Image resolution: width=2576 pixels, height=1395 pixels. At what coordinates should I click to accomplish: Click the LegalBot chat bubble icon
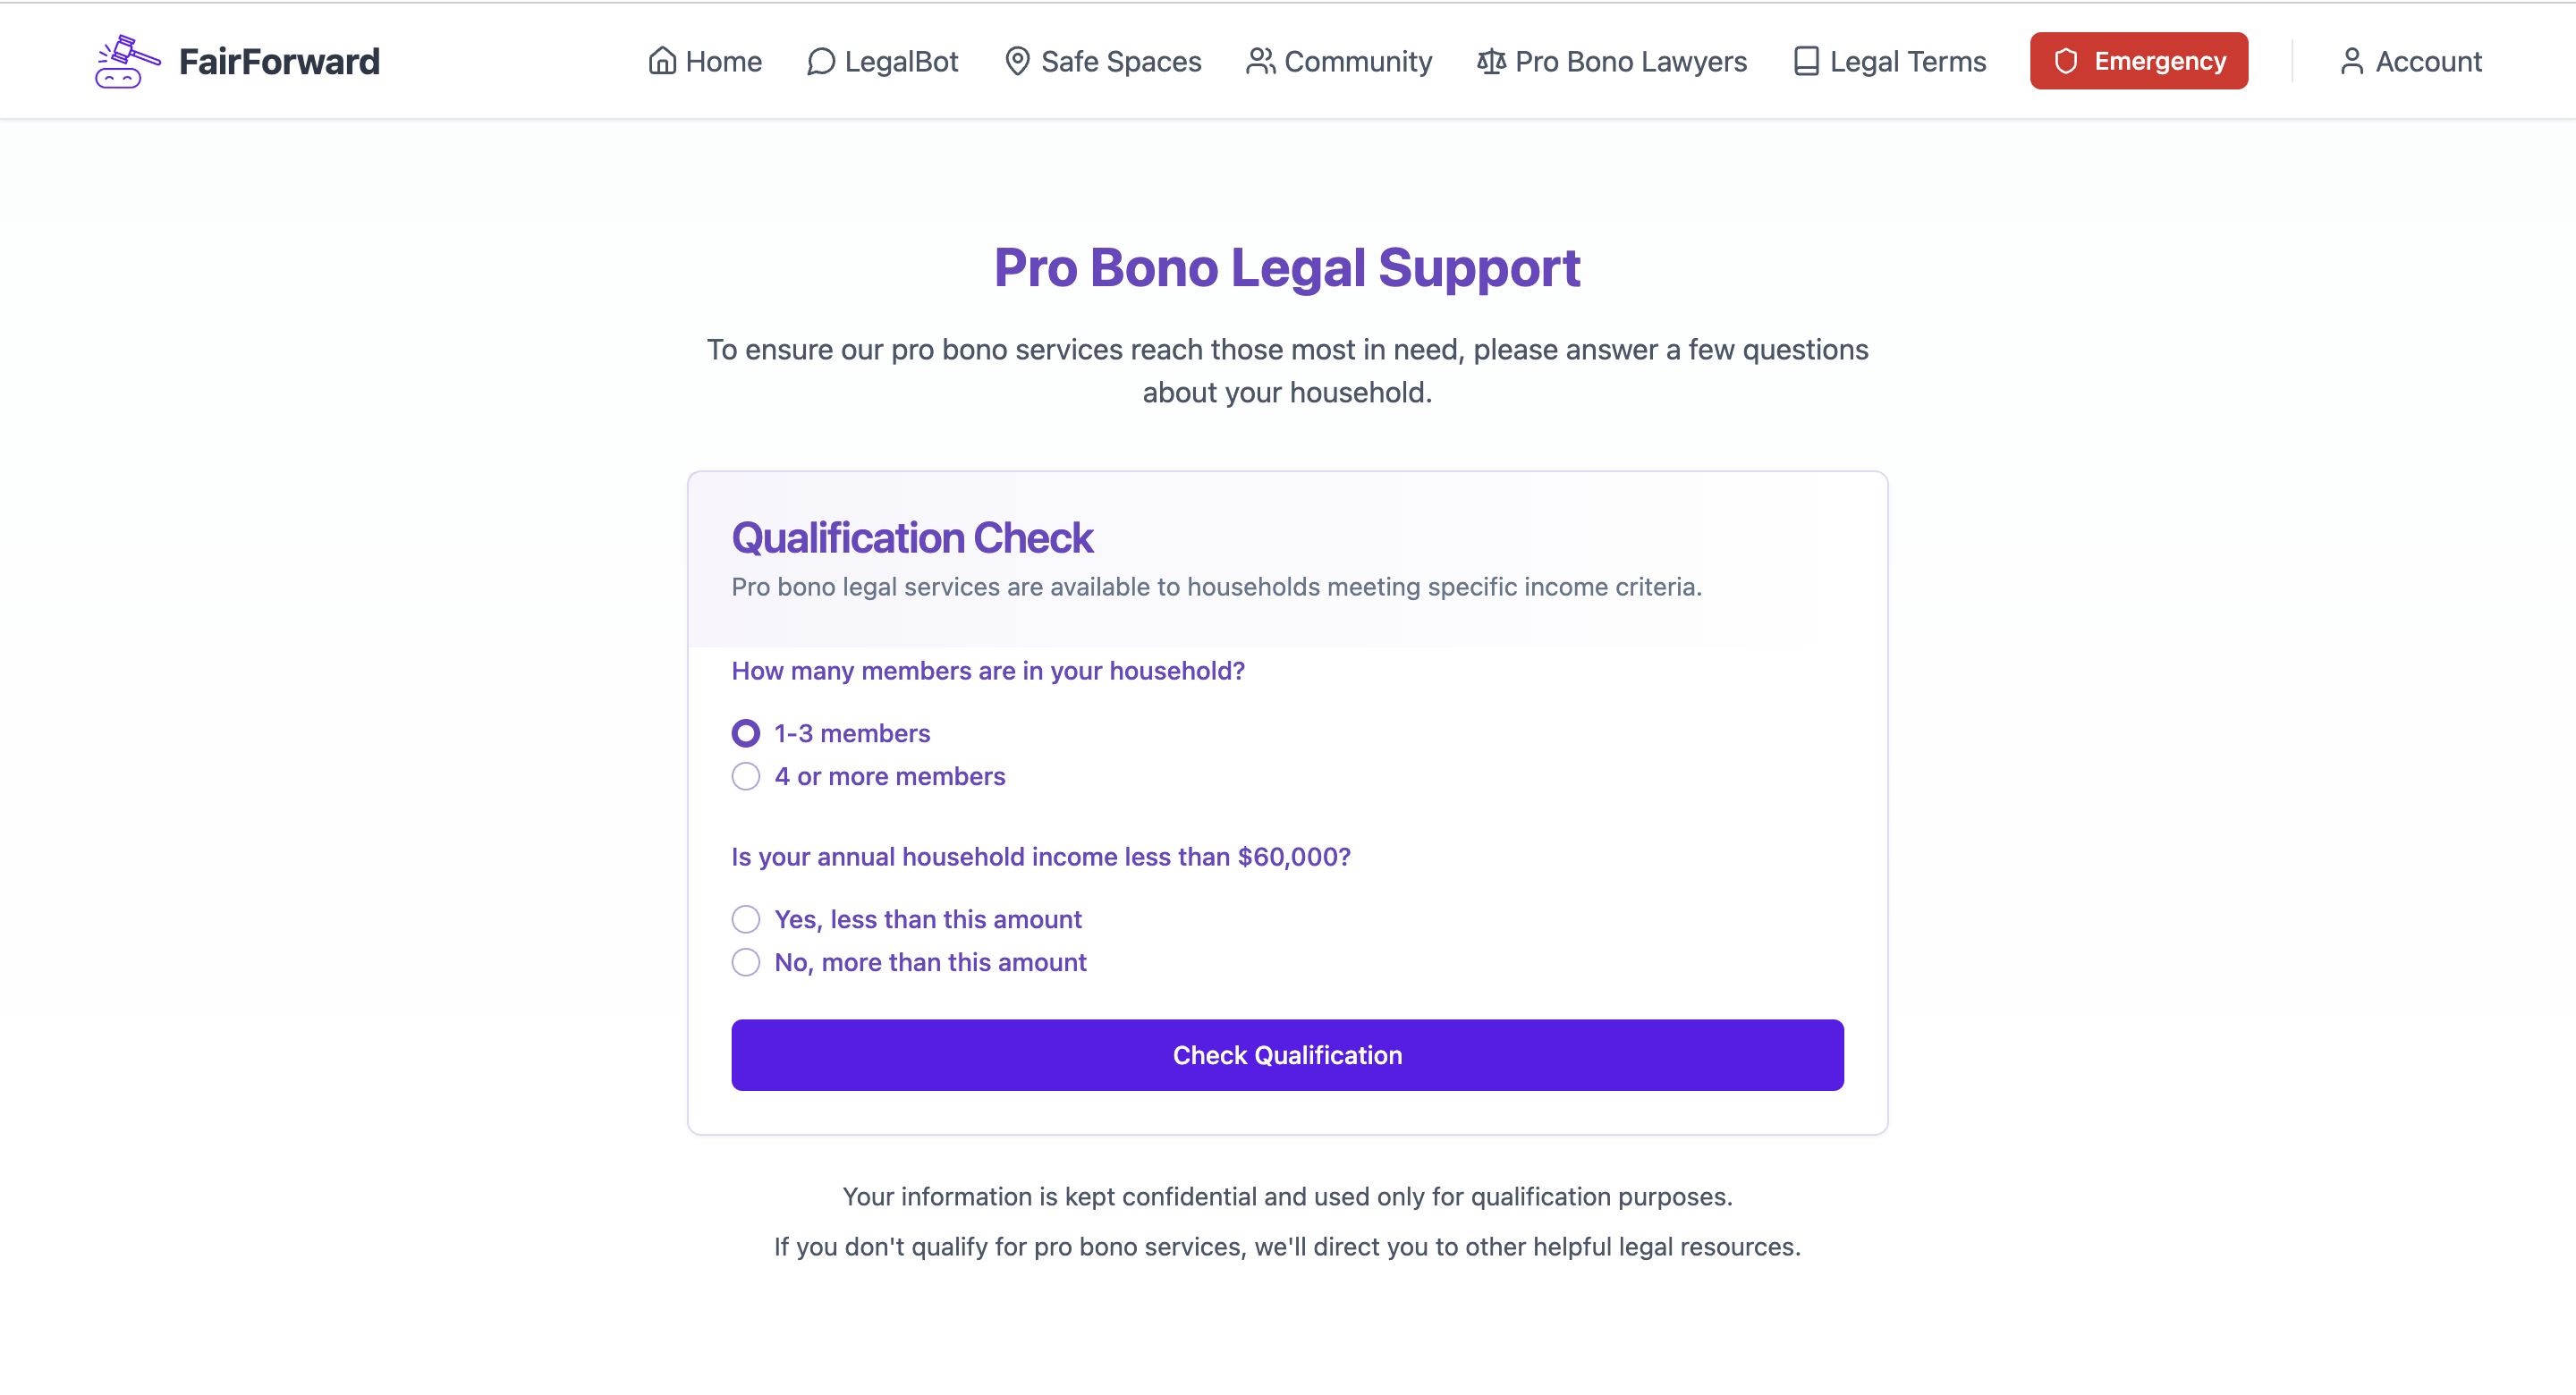pyautogui.click(x=821, y=61)
